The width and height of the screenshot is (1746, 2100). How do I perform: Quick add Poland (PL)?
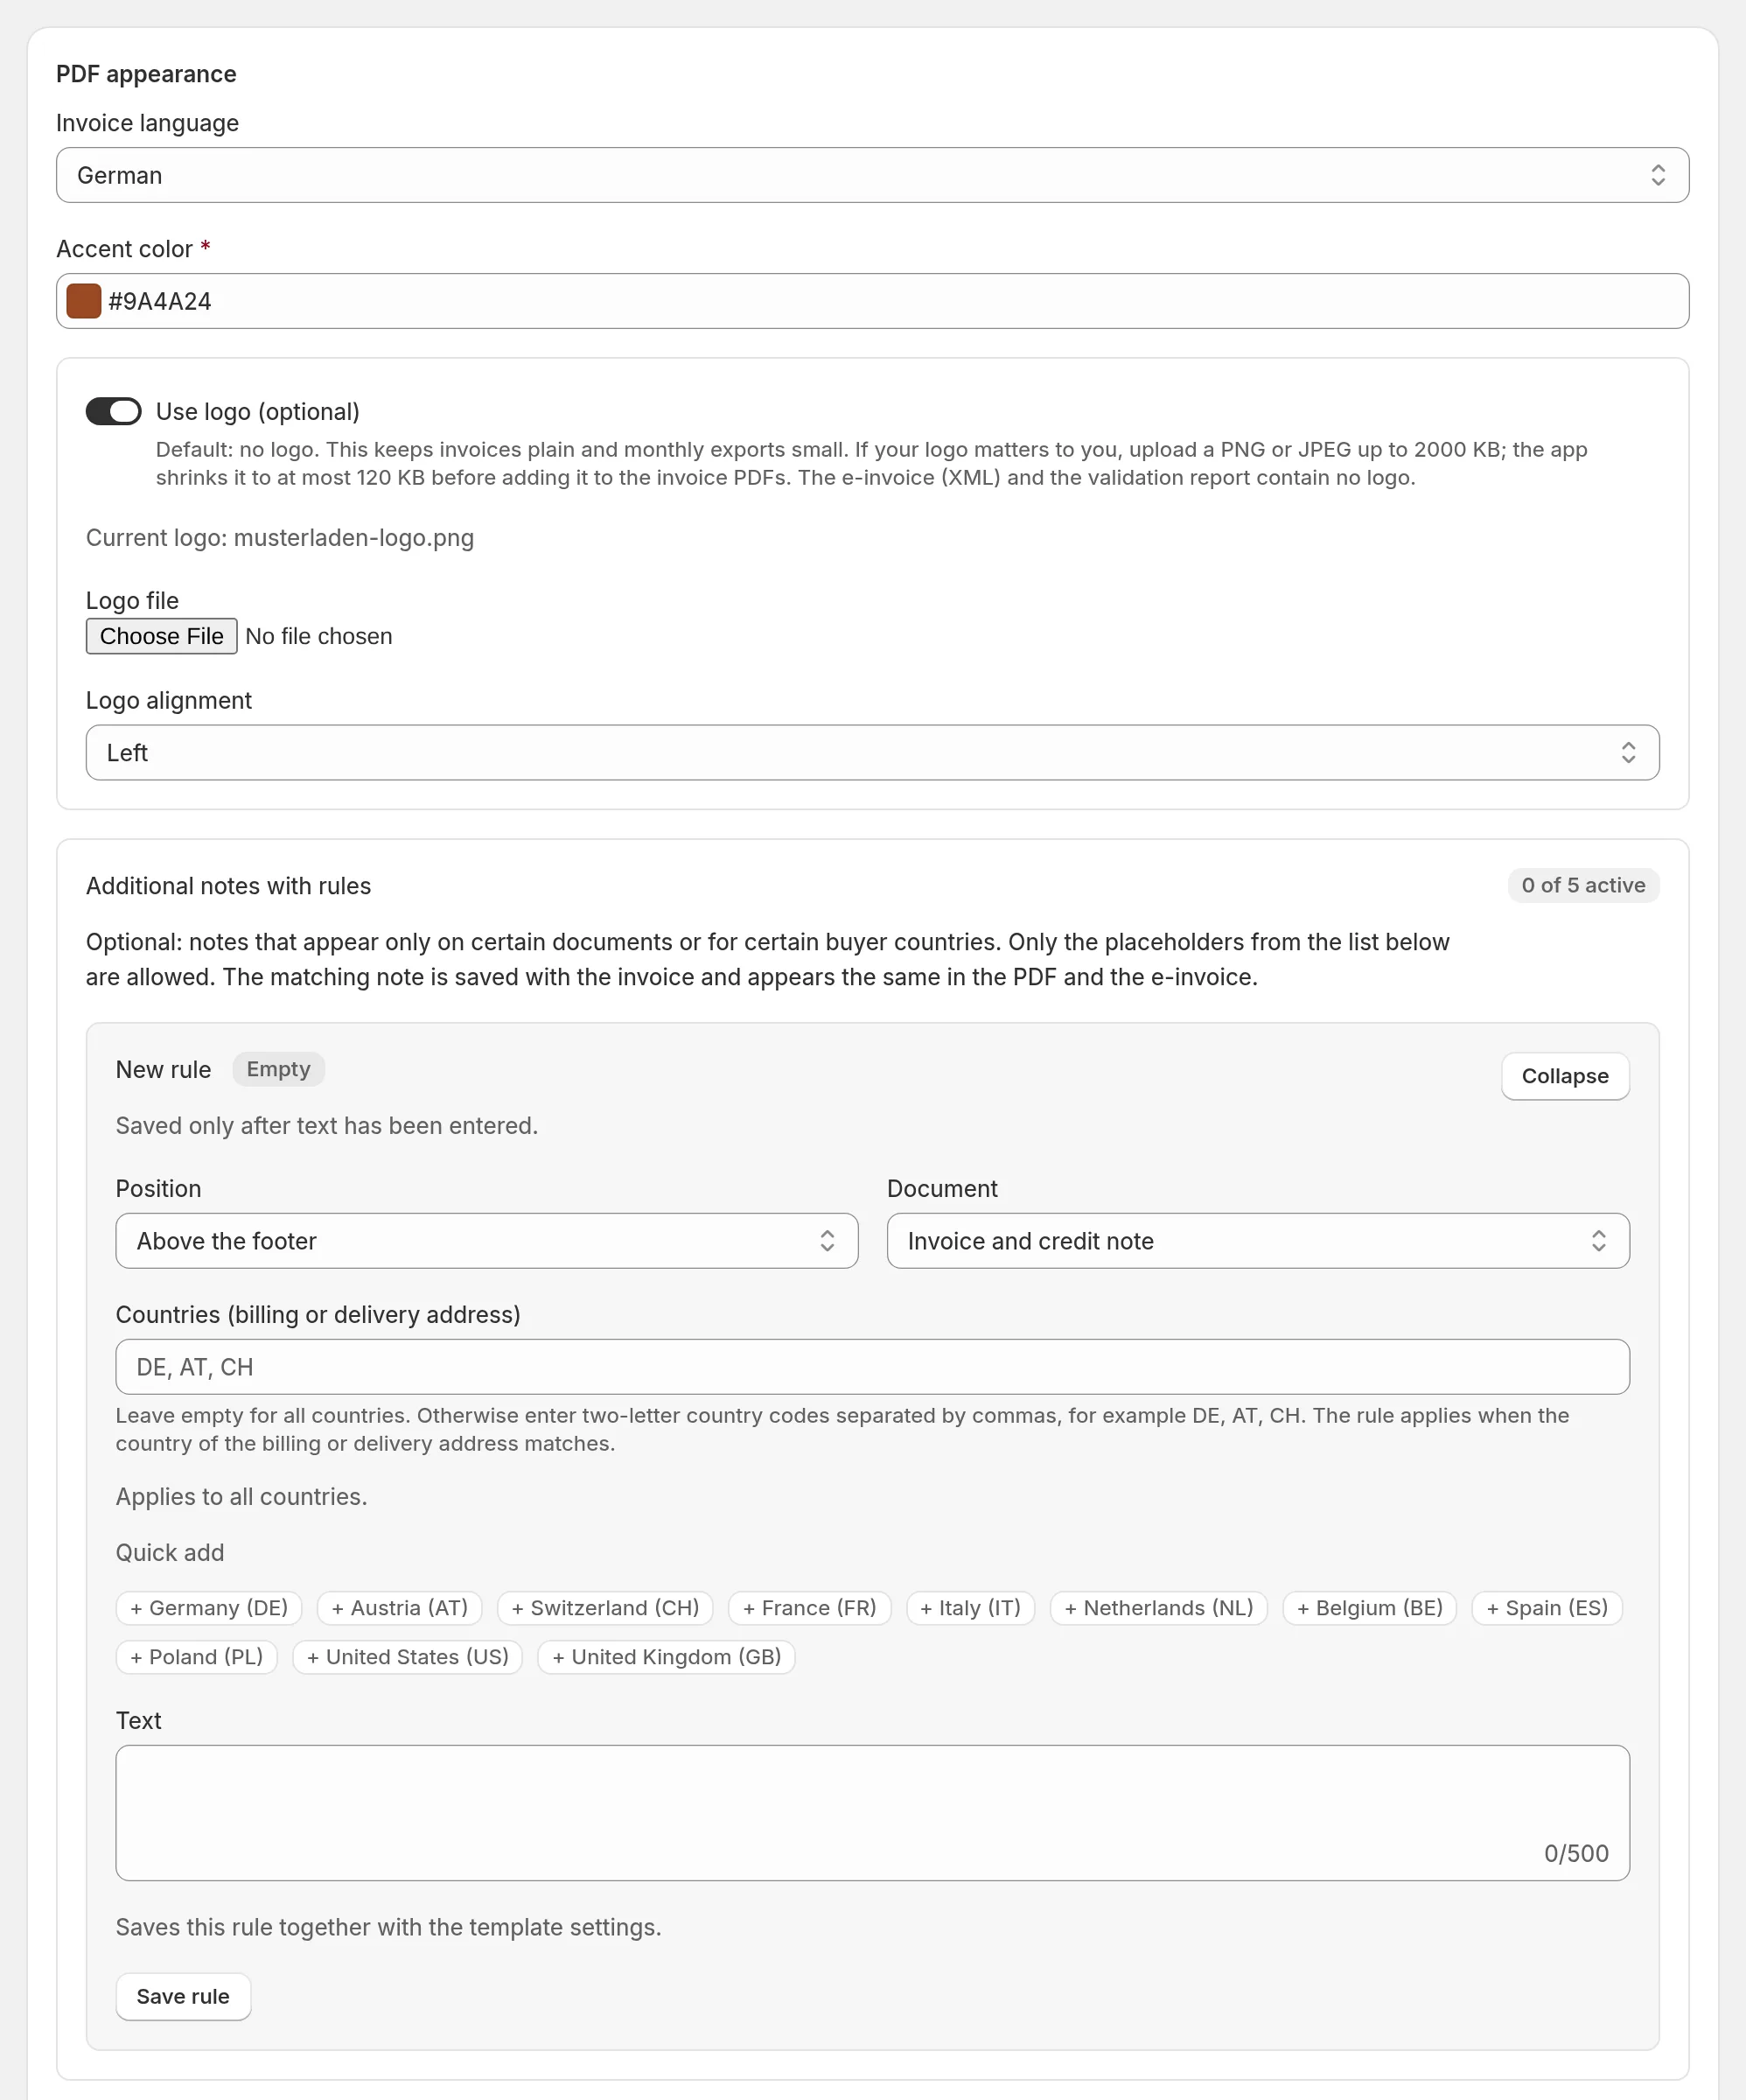coord(197,1657)
